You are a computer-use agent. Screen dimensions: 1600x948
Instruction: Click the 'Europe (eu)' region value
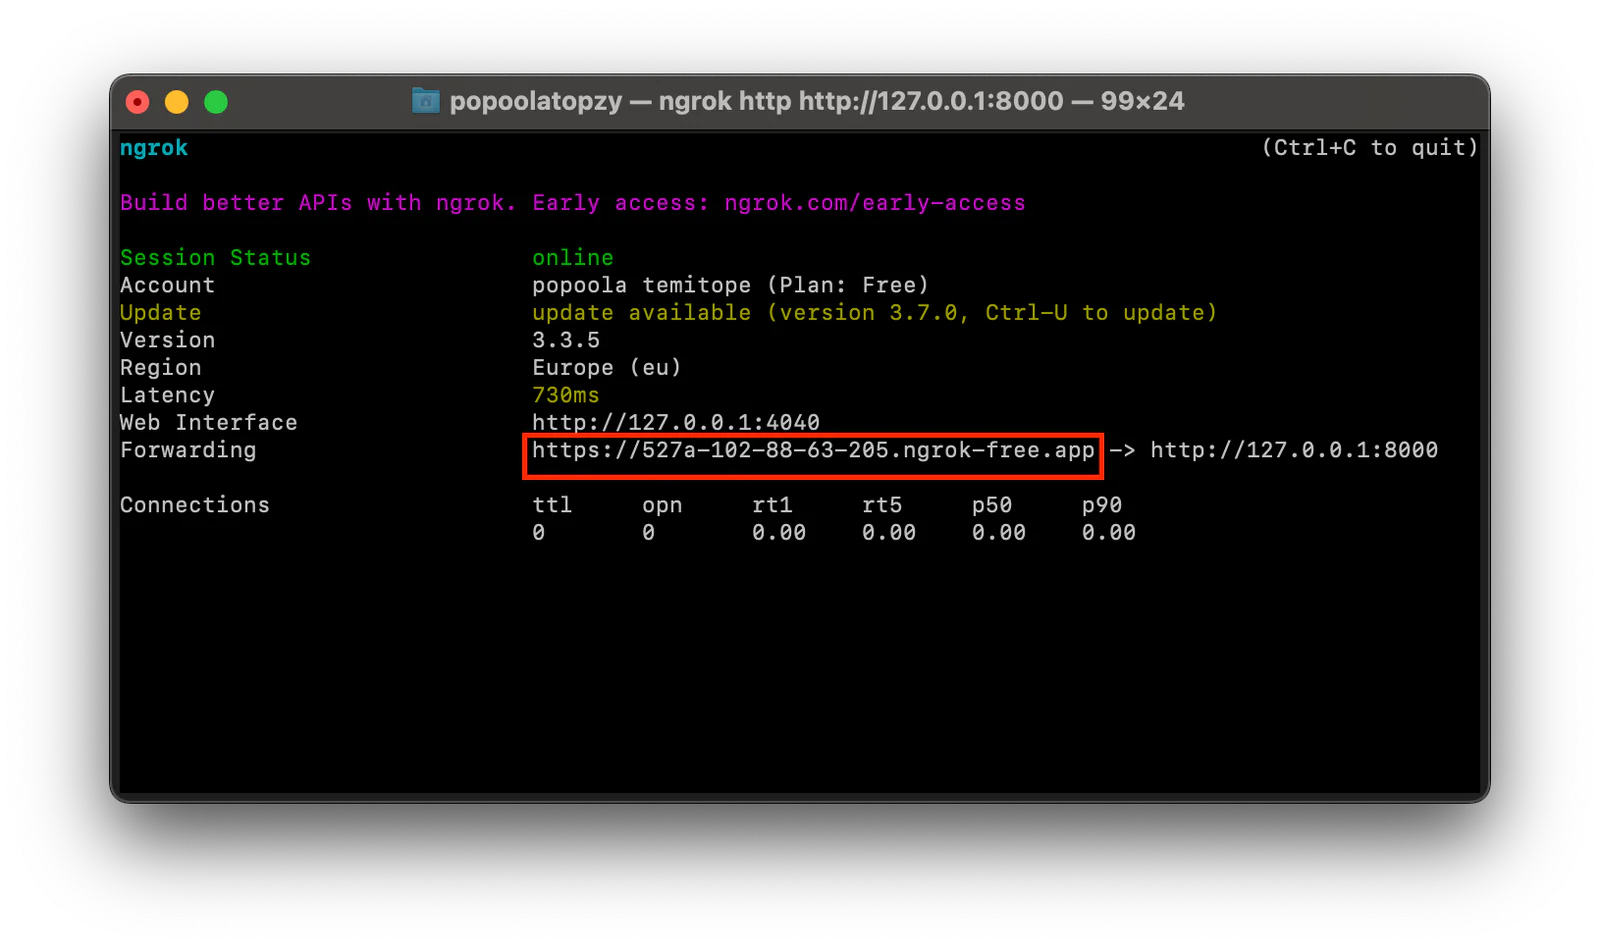[x=607, y=368]
